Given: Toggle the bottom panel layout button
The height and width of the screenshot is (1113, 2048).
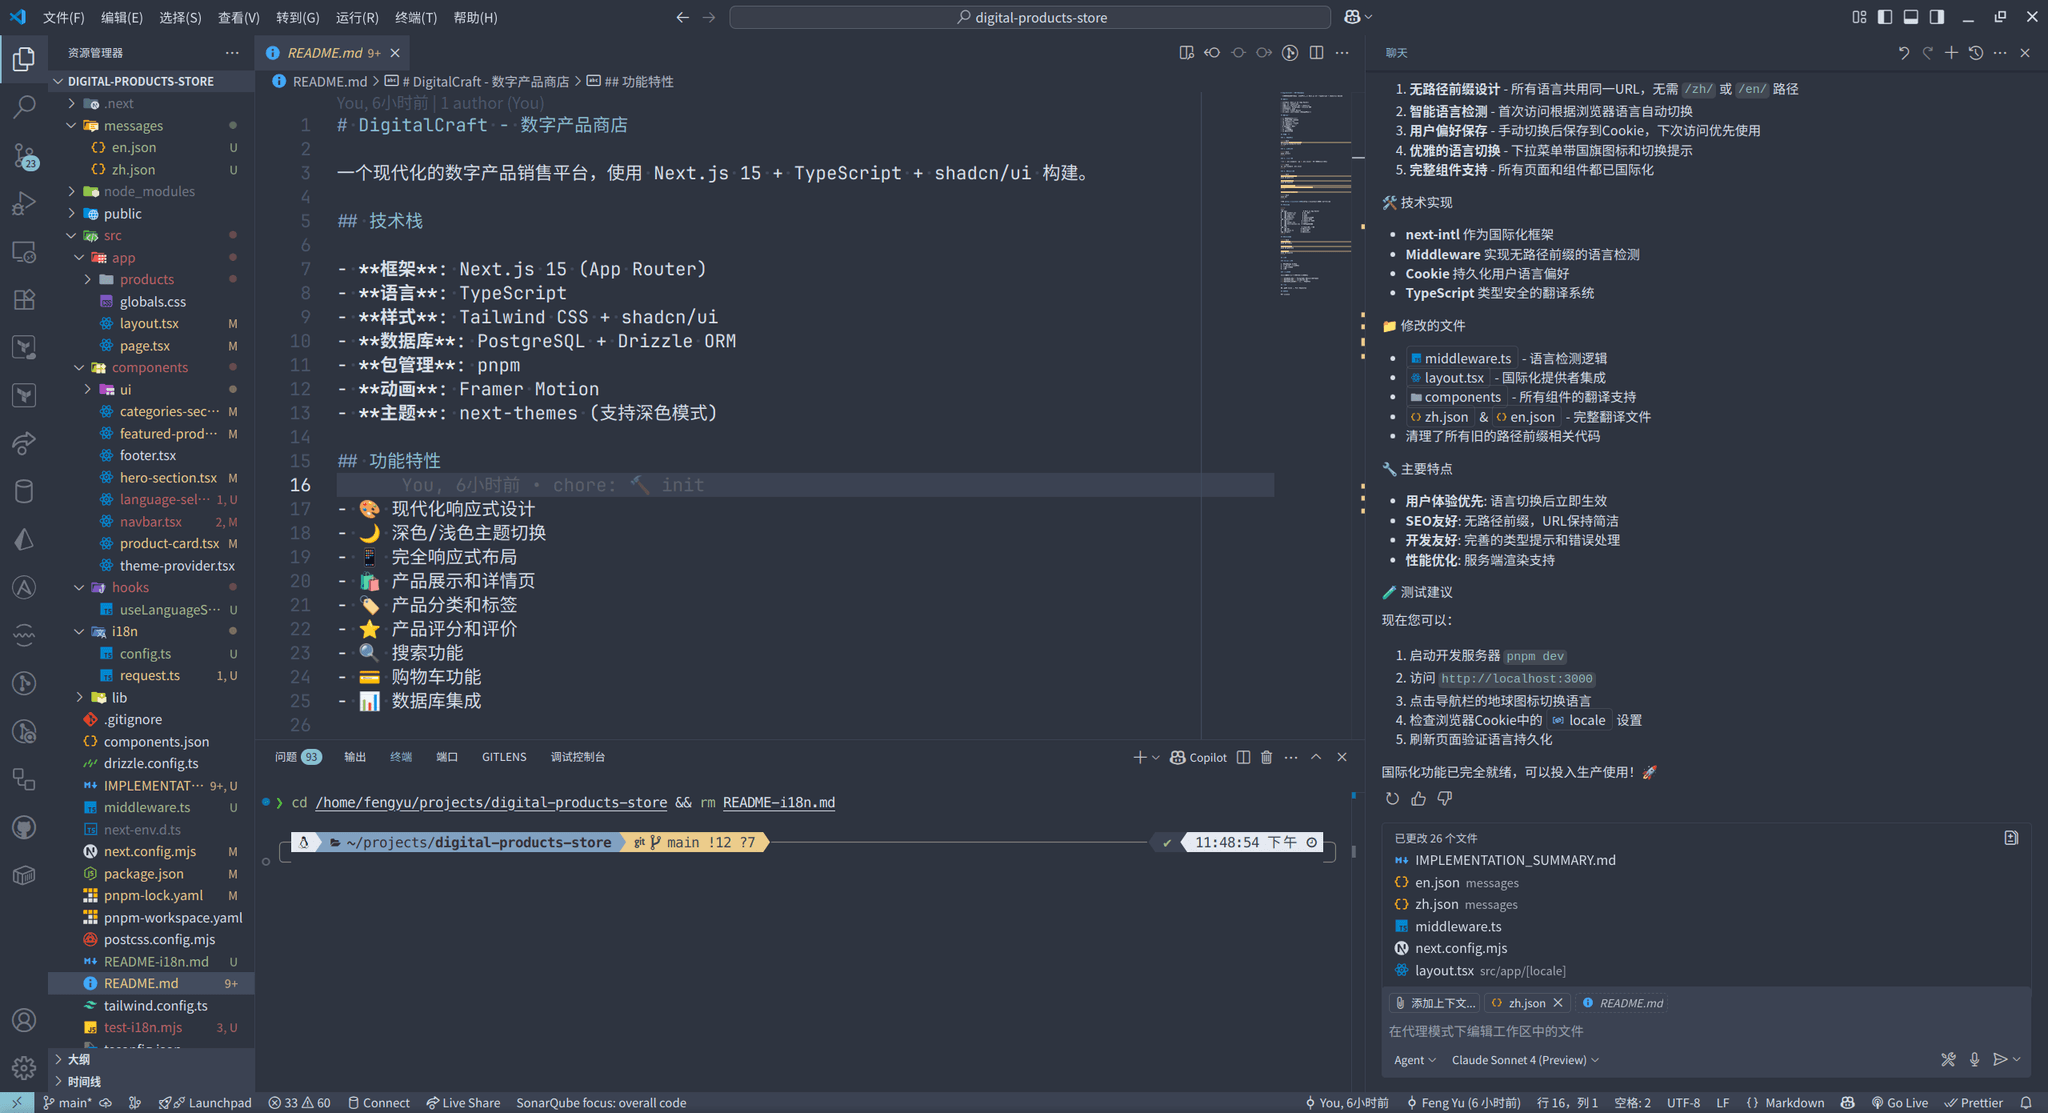Looking at the screenshot, I should (x=1911, y=17).
